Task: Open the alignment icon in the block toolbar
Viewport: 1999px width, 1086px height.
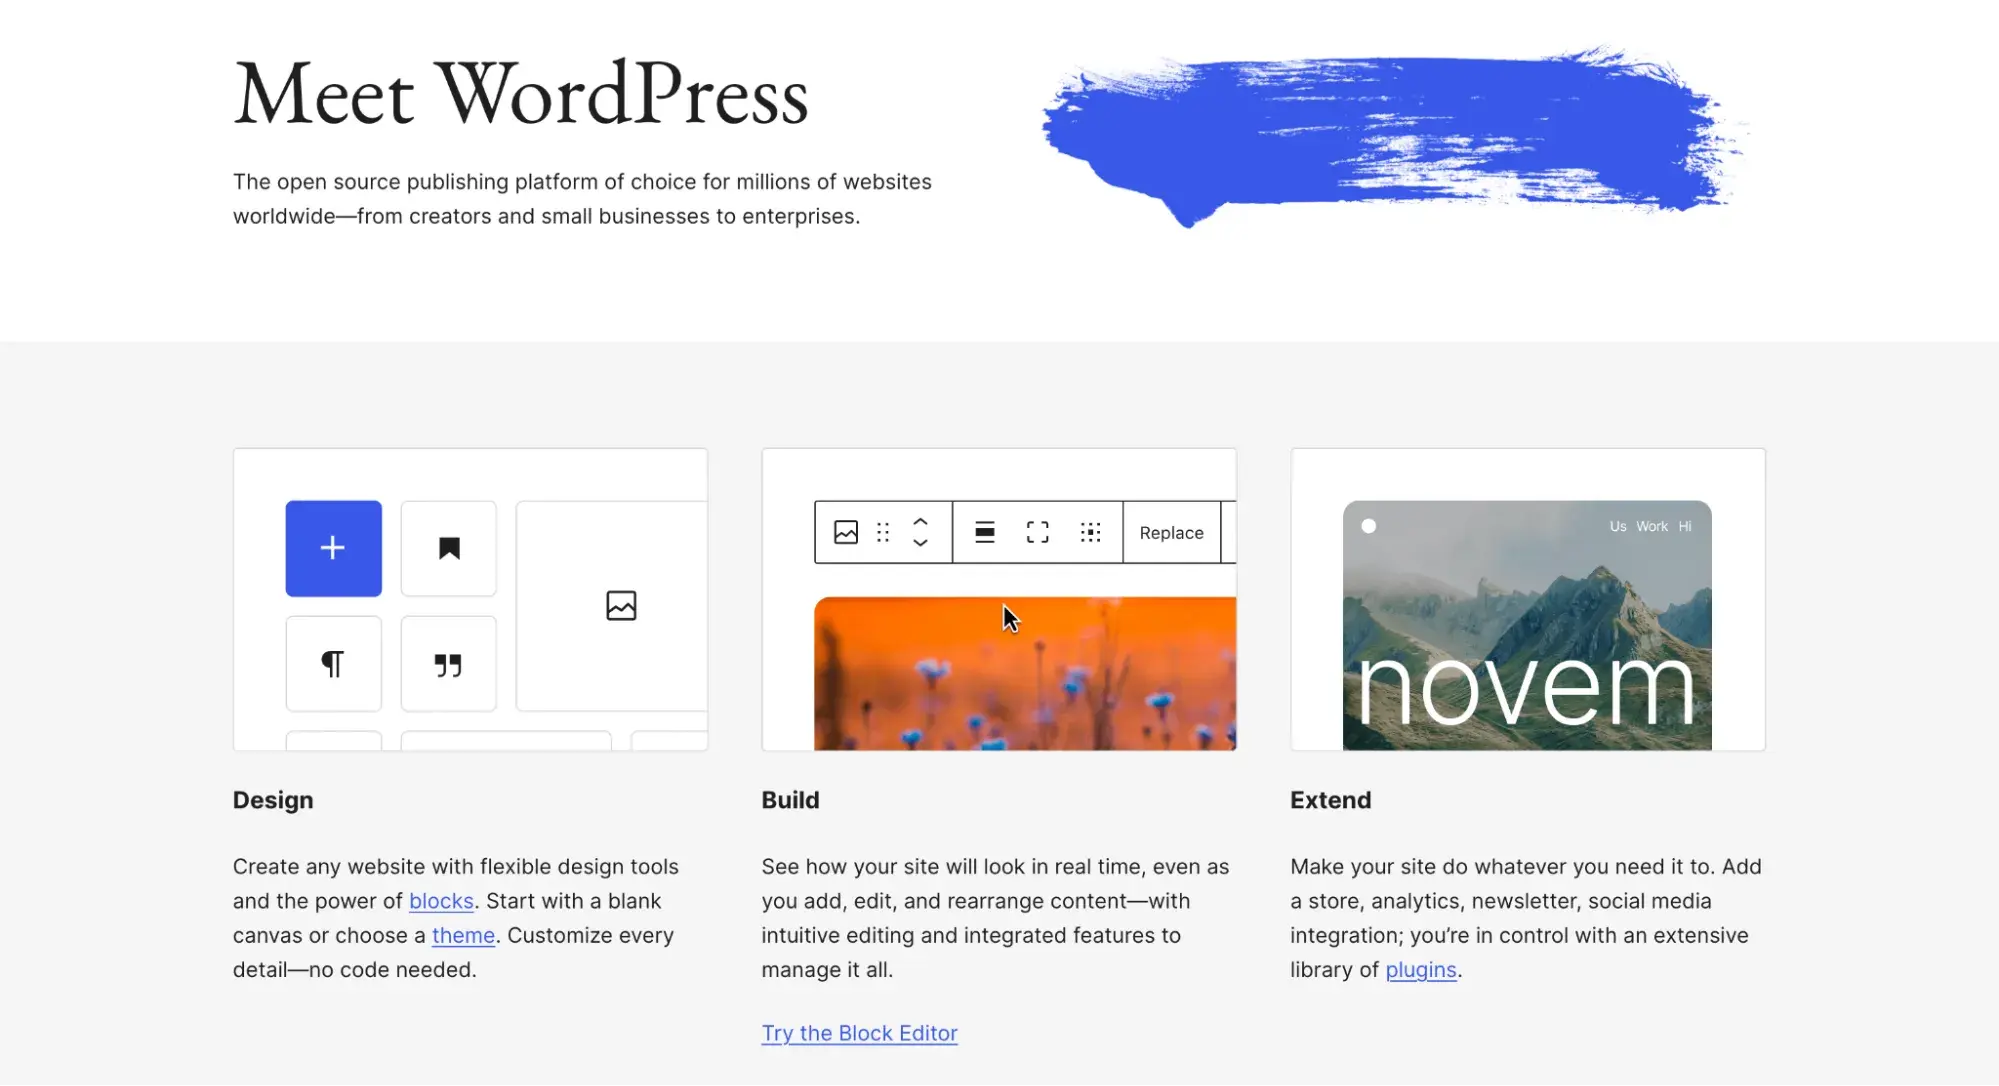Action: click(985, 532)
